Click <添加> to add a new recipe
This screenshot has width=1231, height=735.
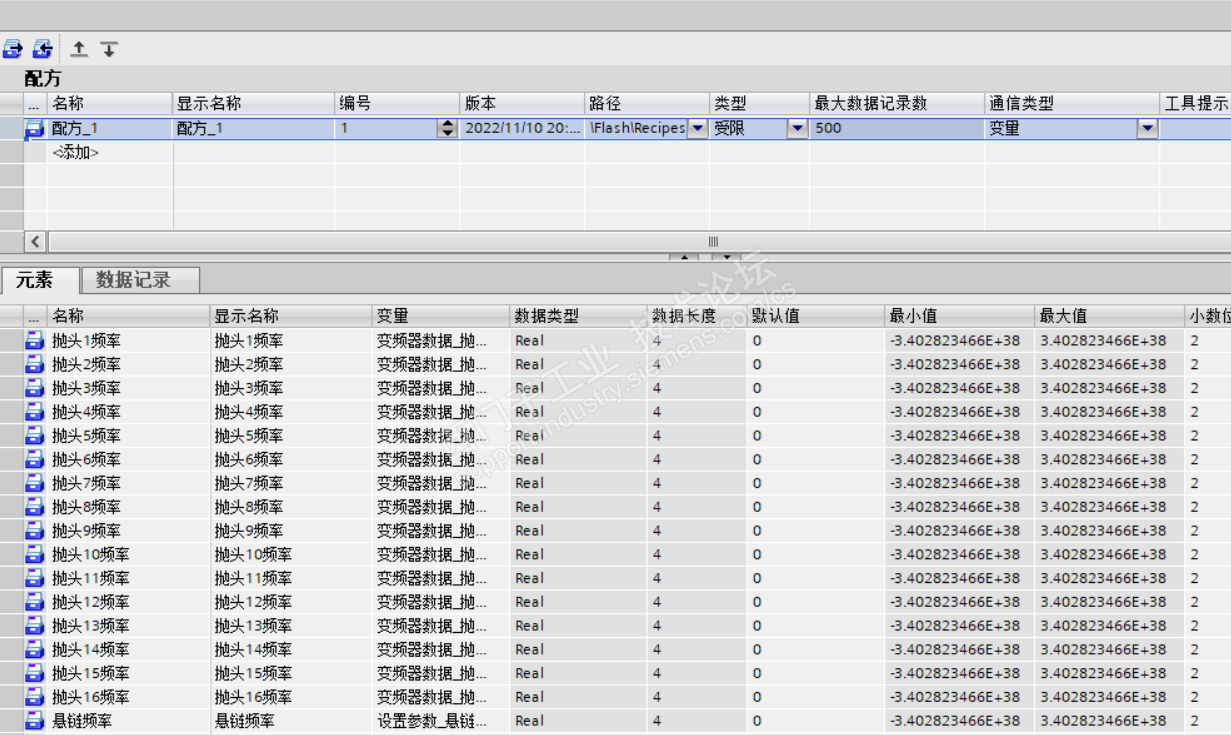coord(76,152)
